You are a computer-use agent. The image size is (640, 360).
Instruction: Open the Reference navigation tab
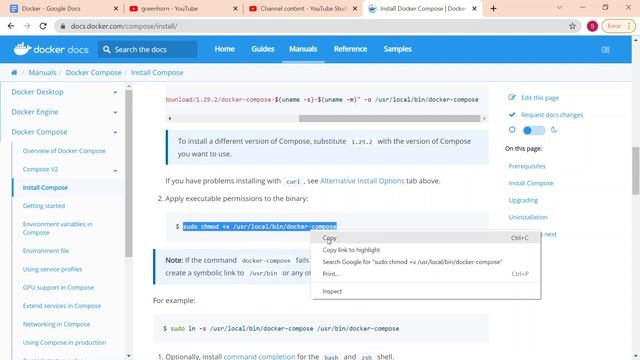point(350,49)
